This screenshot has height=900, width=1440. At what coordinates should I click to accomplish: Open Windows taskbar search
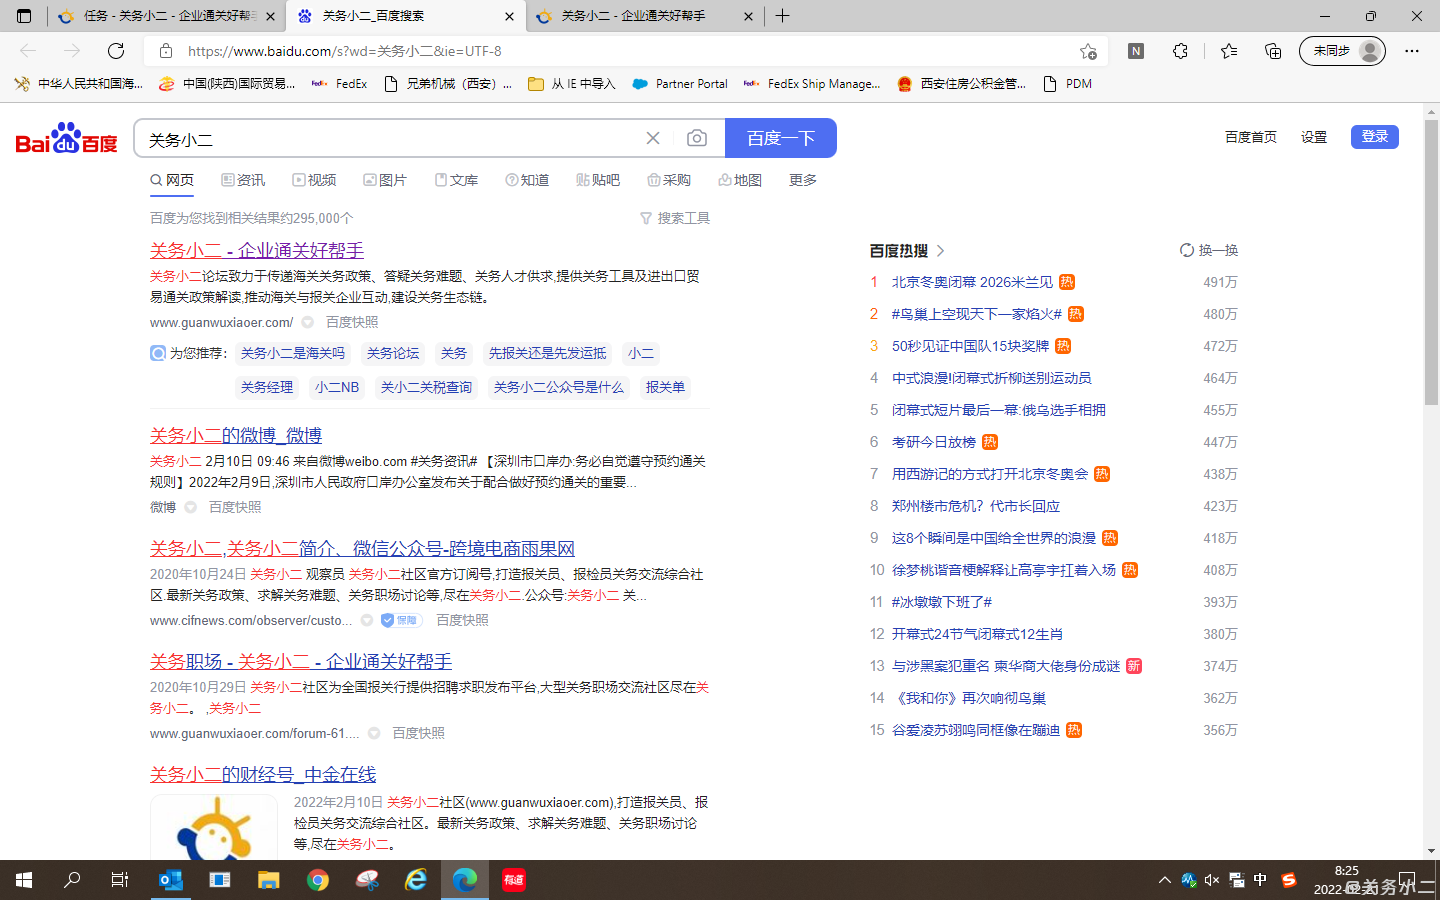[72, 880]
